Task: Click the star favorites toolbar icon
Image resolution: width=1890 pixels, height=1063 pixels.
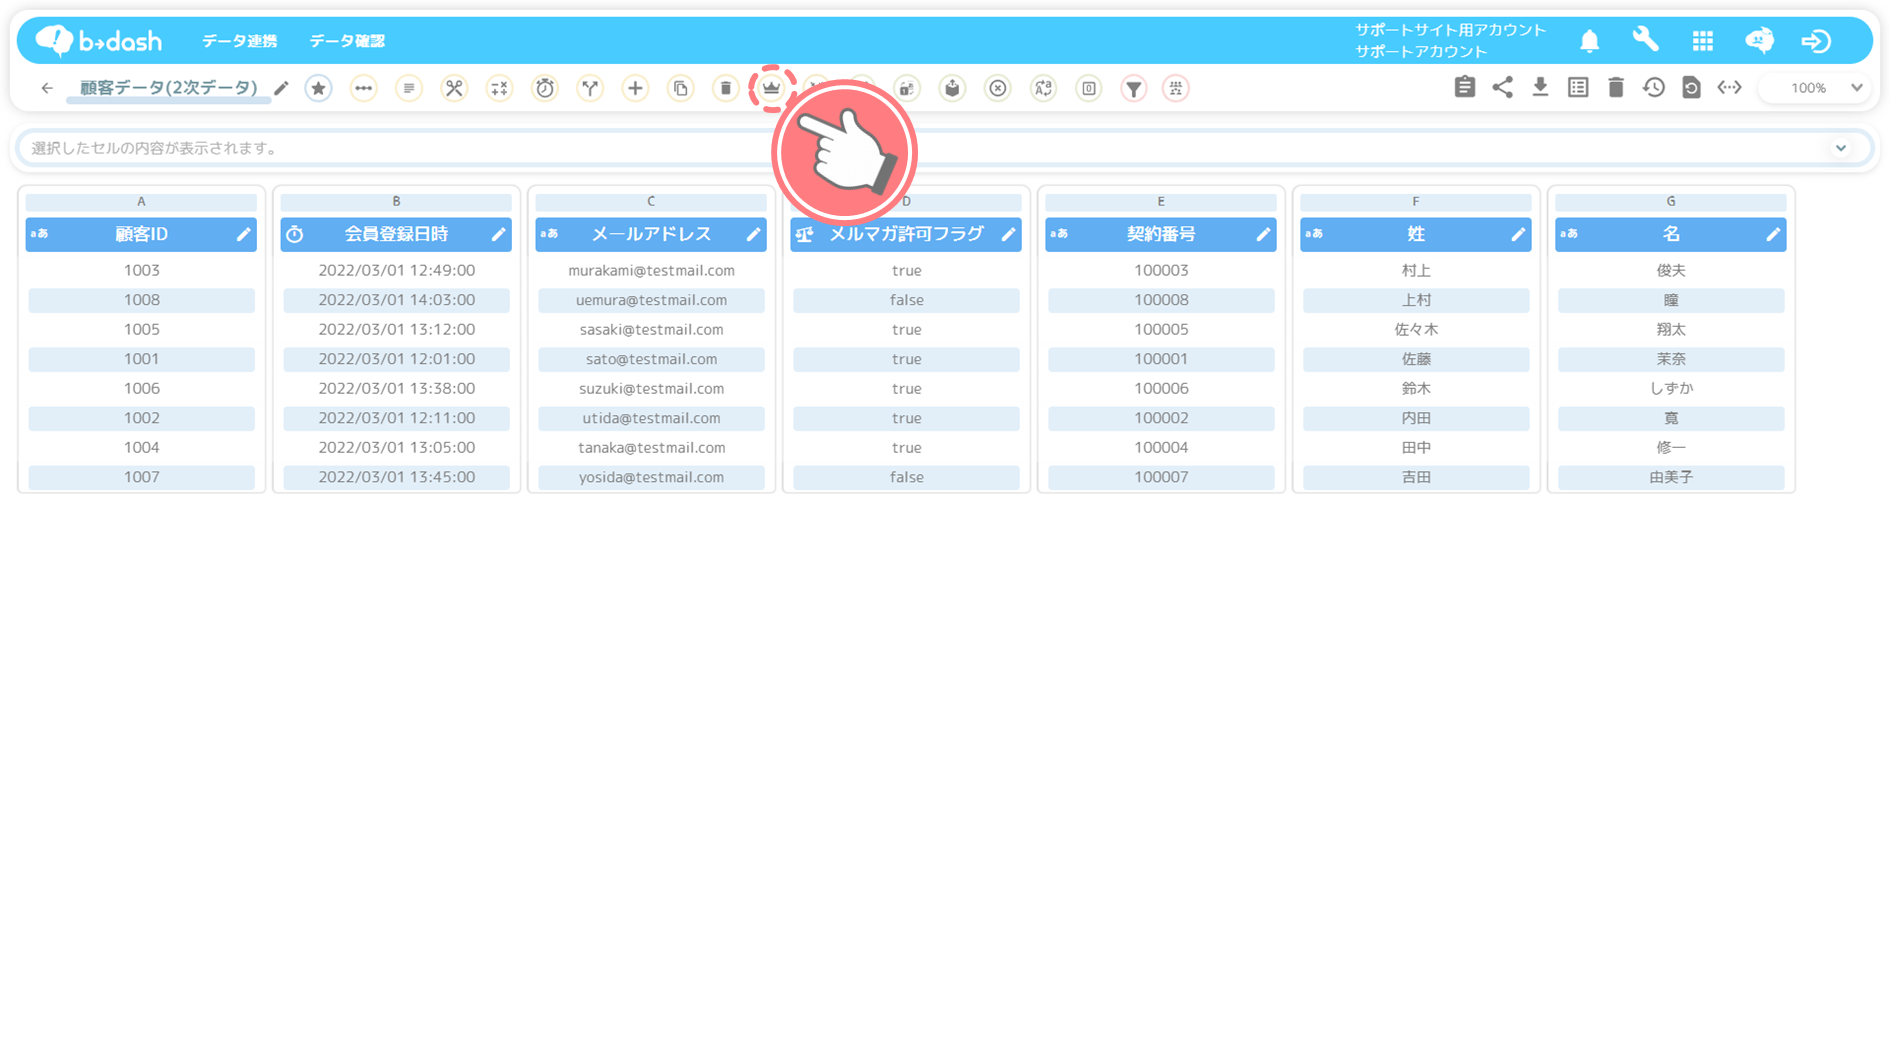Action: click(318, 88)
